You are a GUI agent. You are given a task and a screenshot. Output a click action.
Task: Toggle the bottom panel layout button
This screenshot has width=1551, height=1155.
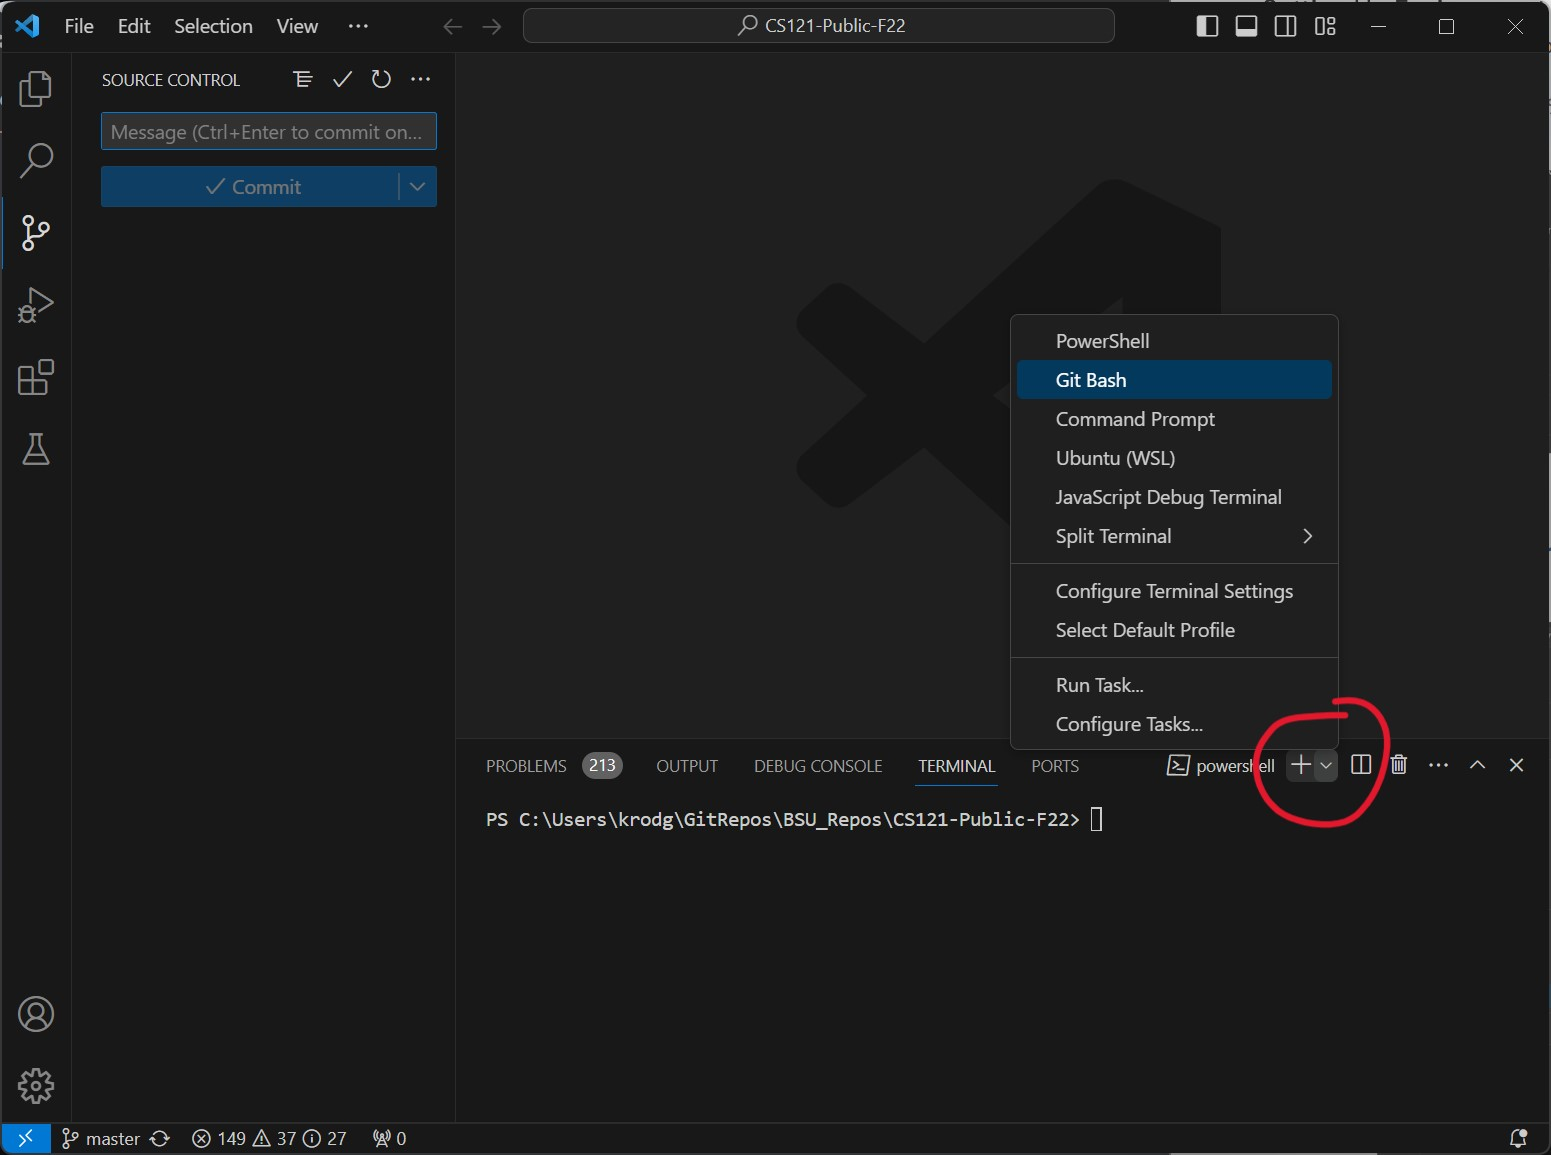1246,27
